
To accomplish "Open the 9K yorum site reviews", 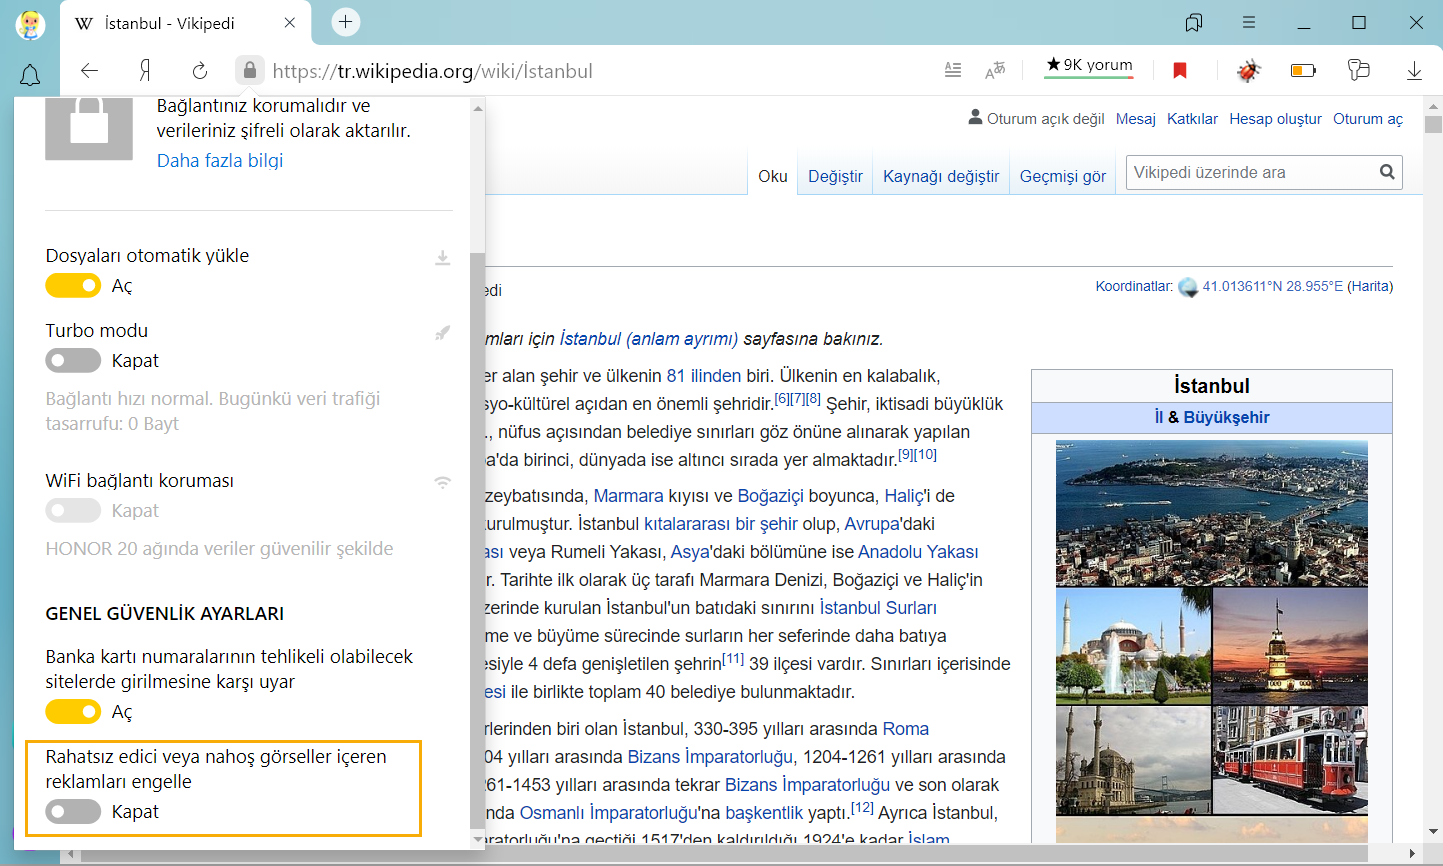I will [x=1089, y=67].
